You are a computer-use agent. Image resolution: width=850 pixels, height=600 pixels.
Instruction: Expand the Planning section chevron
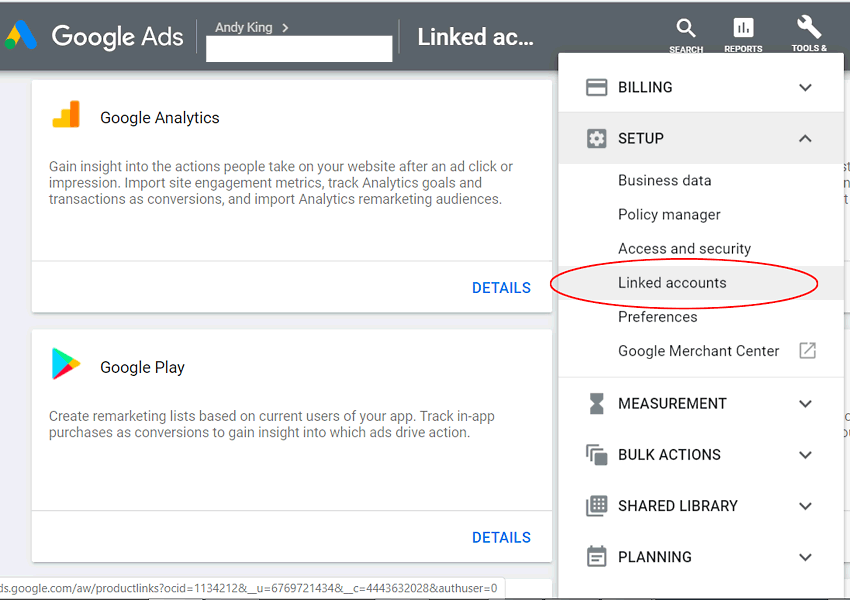click(805, 557)
